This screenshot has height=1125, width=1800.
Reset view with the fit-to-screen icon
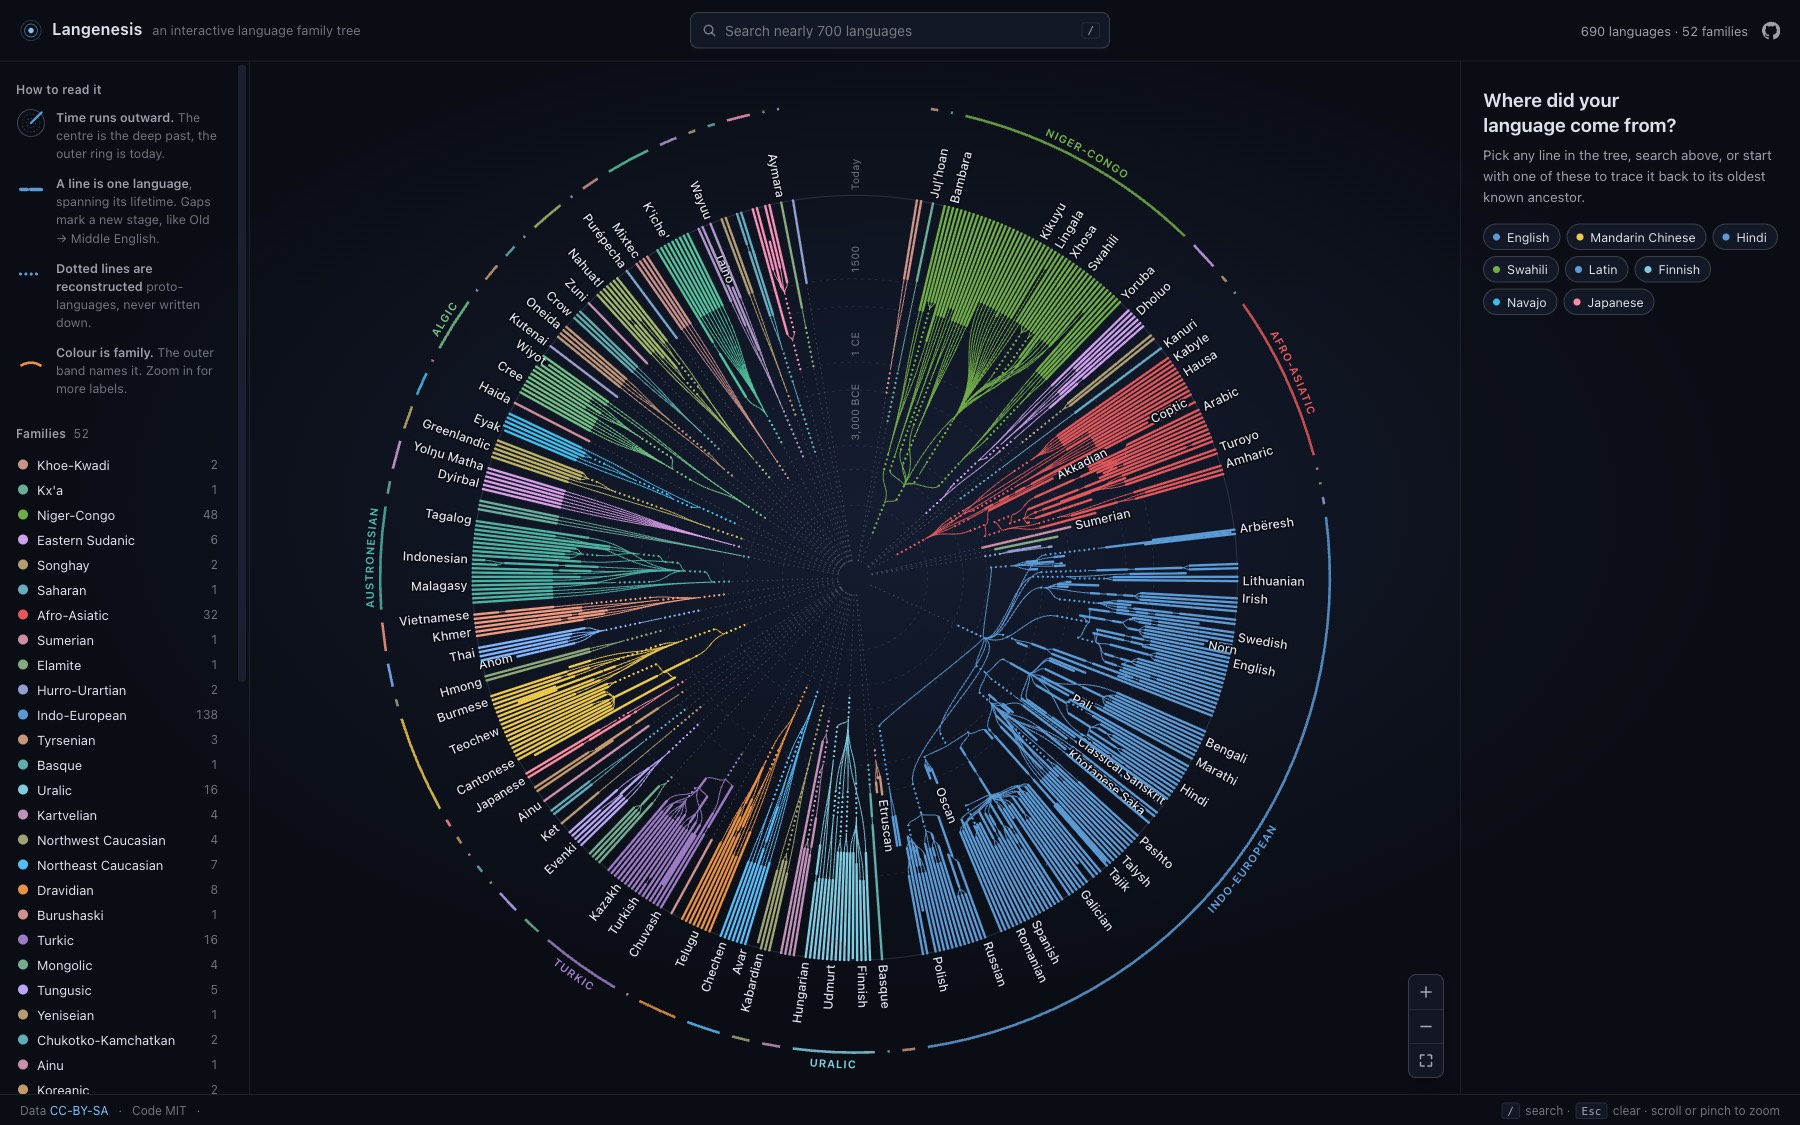pos(1426,1060)
